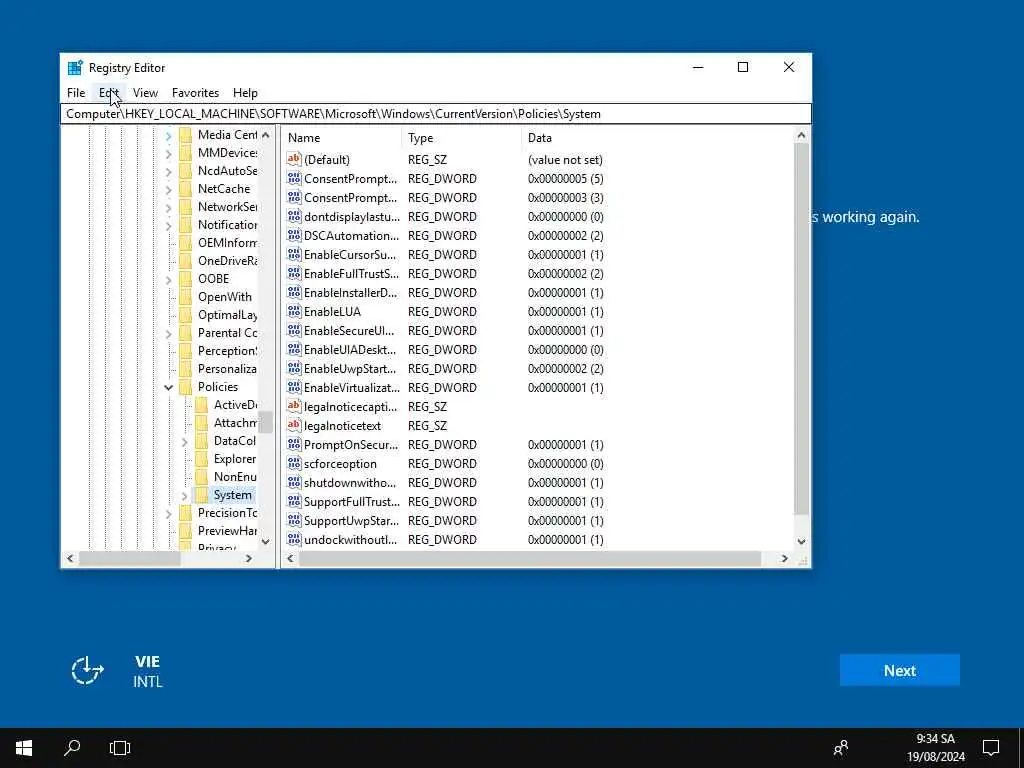Click the '(value not set)' data cell
The image size is (1024, 768).
click(565, 160)
